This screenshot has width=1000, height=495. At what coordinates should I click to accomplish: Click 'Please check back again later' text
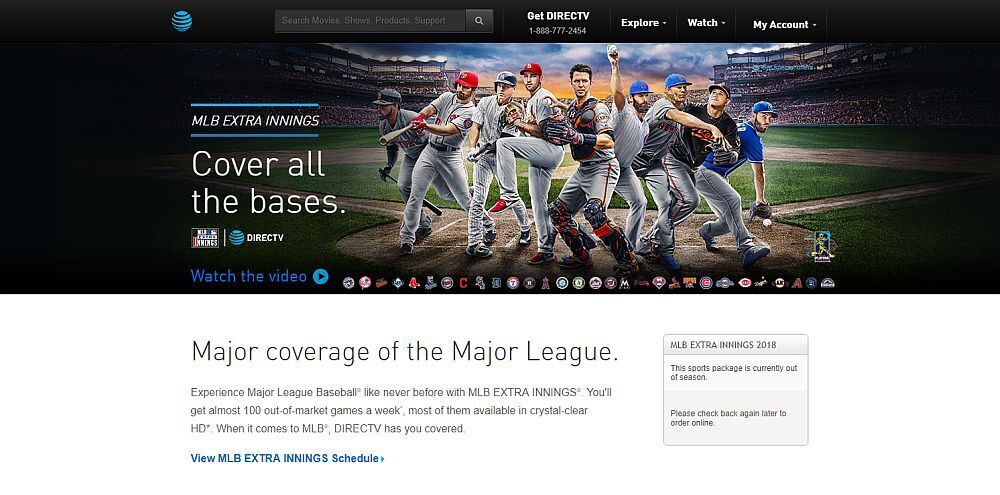(728, 418)
